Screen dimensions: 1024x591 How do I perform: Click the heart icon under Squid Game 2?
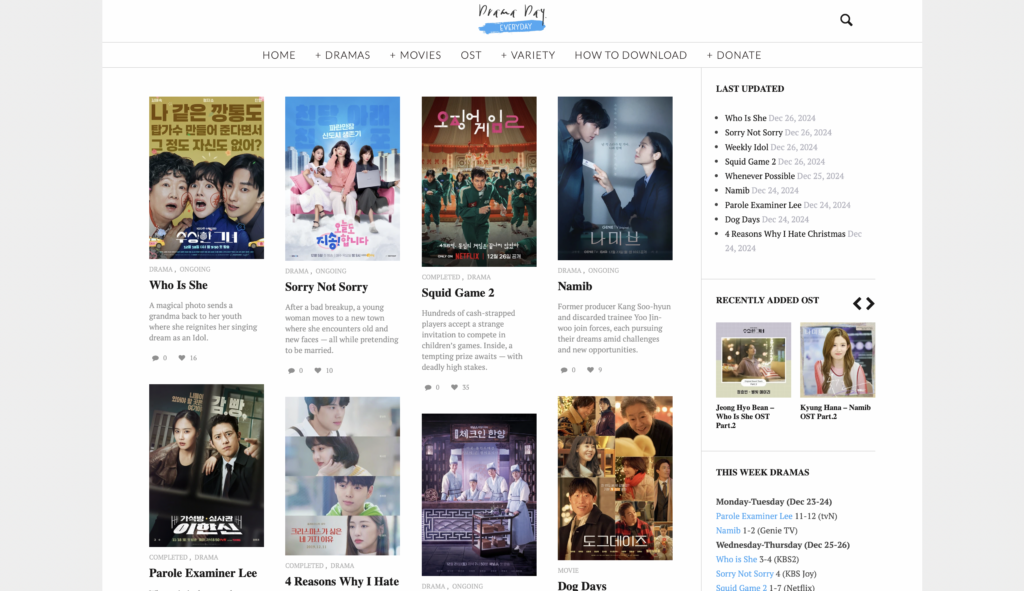click(455, 387)
